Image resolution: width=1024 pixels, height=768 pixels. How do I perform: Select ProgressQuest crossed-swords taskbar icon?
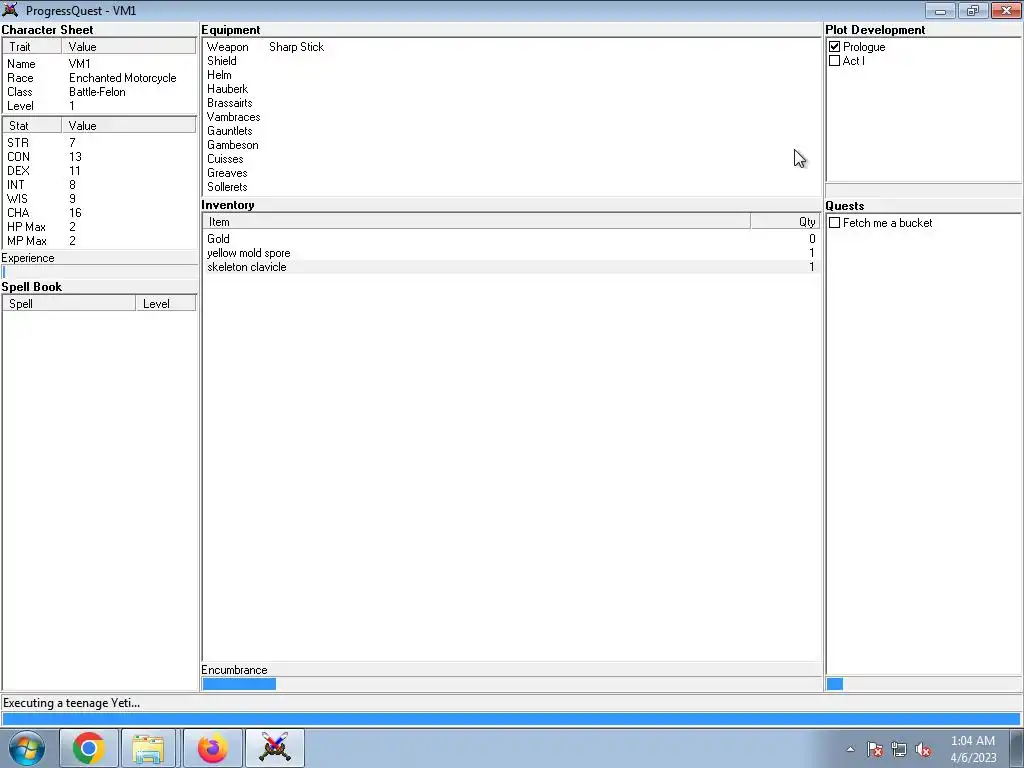274,748
